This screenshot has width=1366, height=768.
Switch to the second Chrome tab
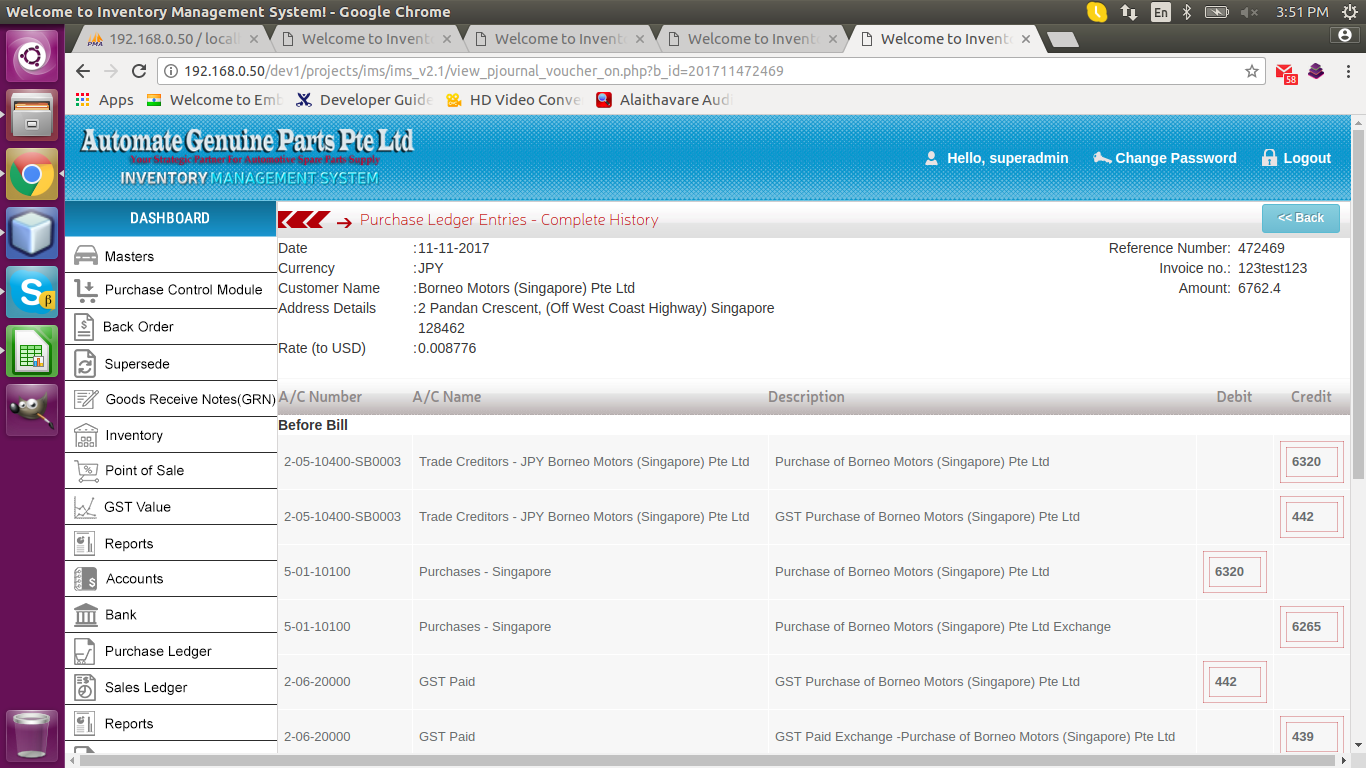tap(368, 39)
